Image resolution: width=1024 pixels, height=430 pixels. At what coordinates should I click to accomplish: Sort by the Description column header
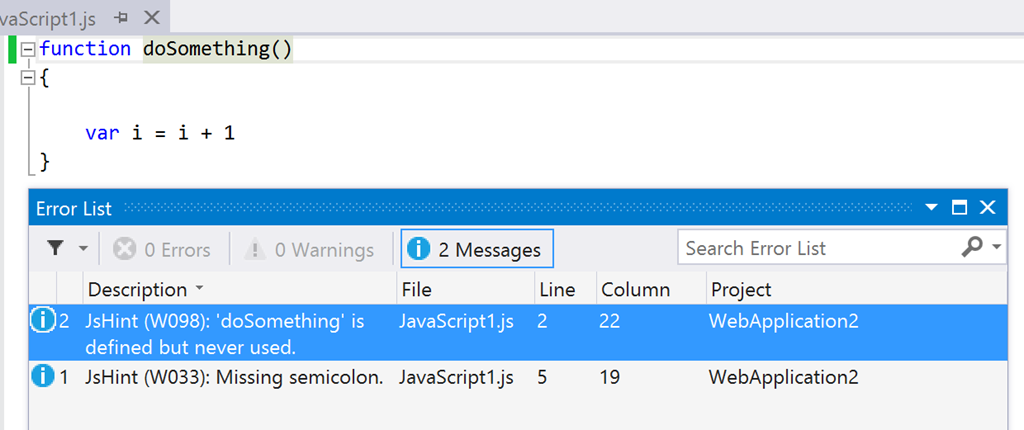pos(138,290)
